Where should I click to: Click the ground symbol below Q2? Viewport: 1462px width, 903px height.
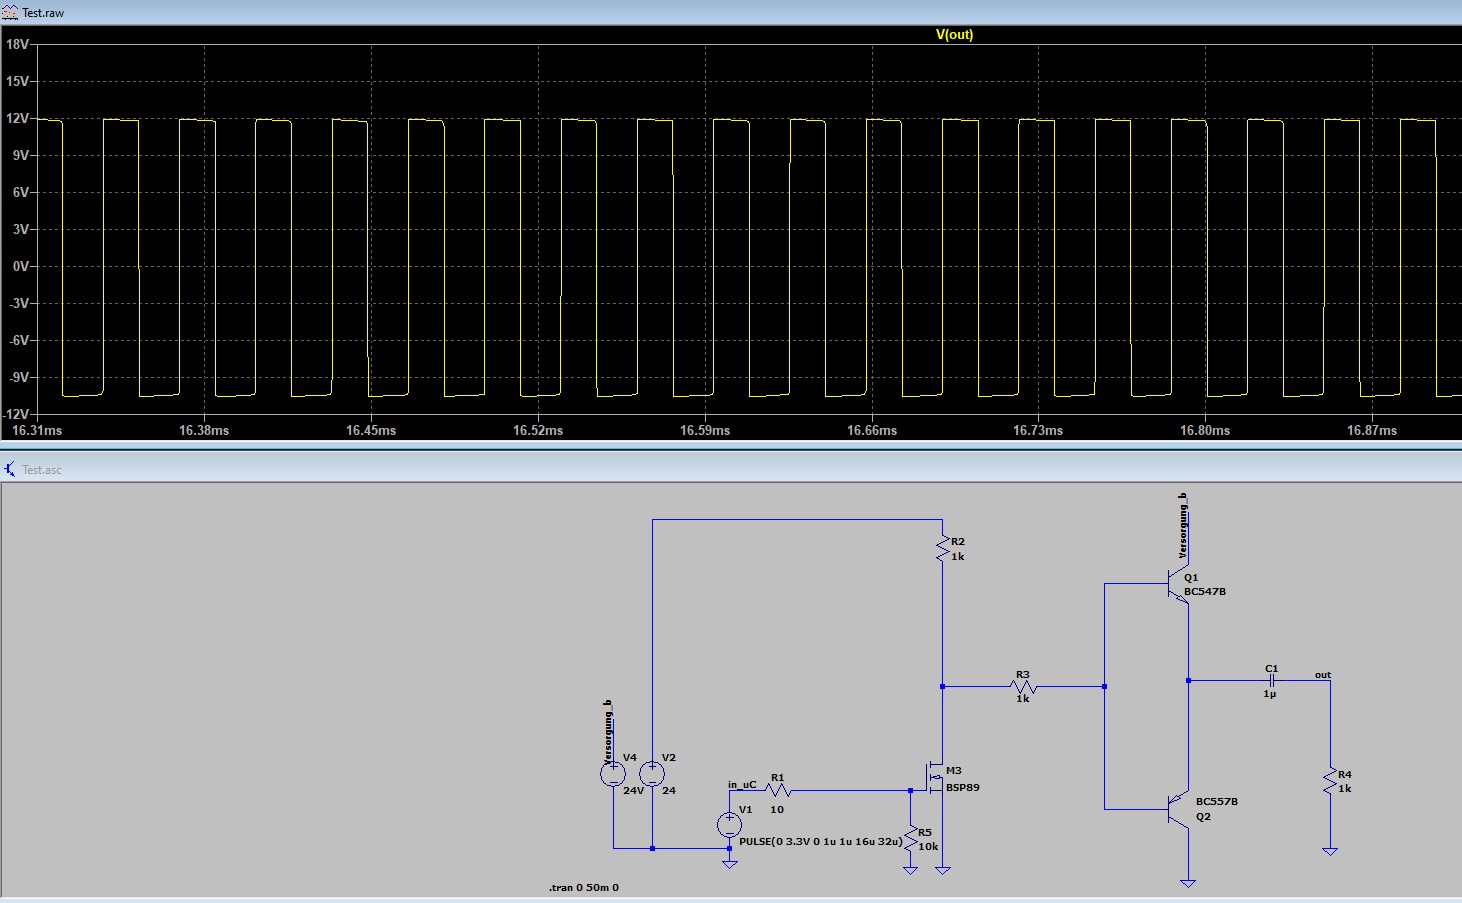(x=1188, y=882)
